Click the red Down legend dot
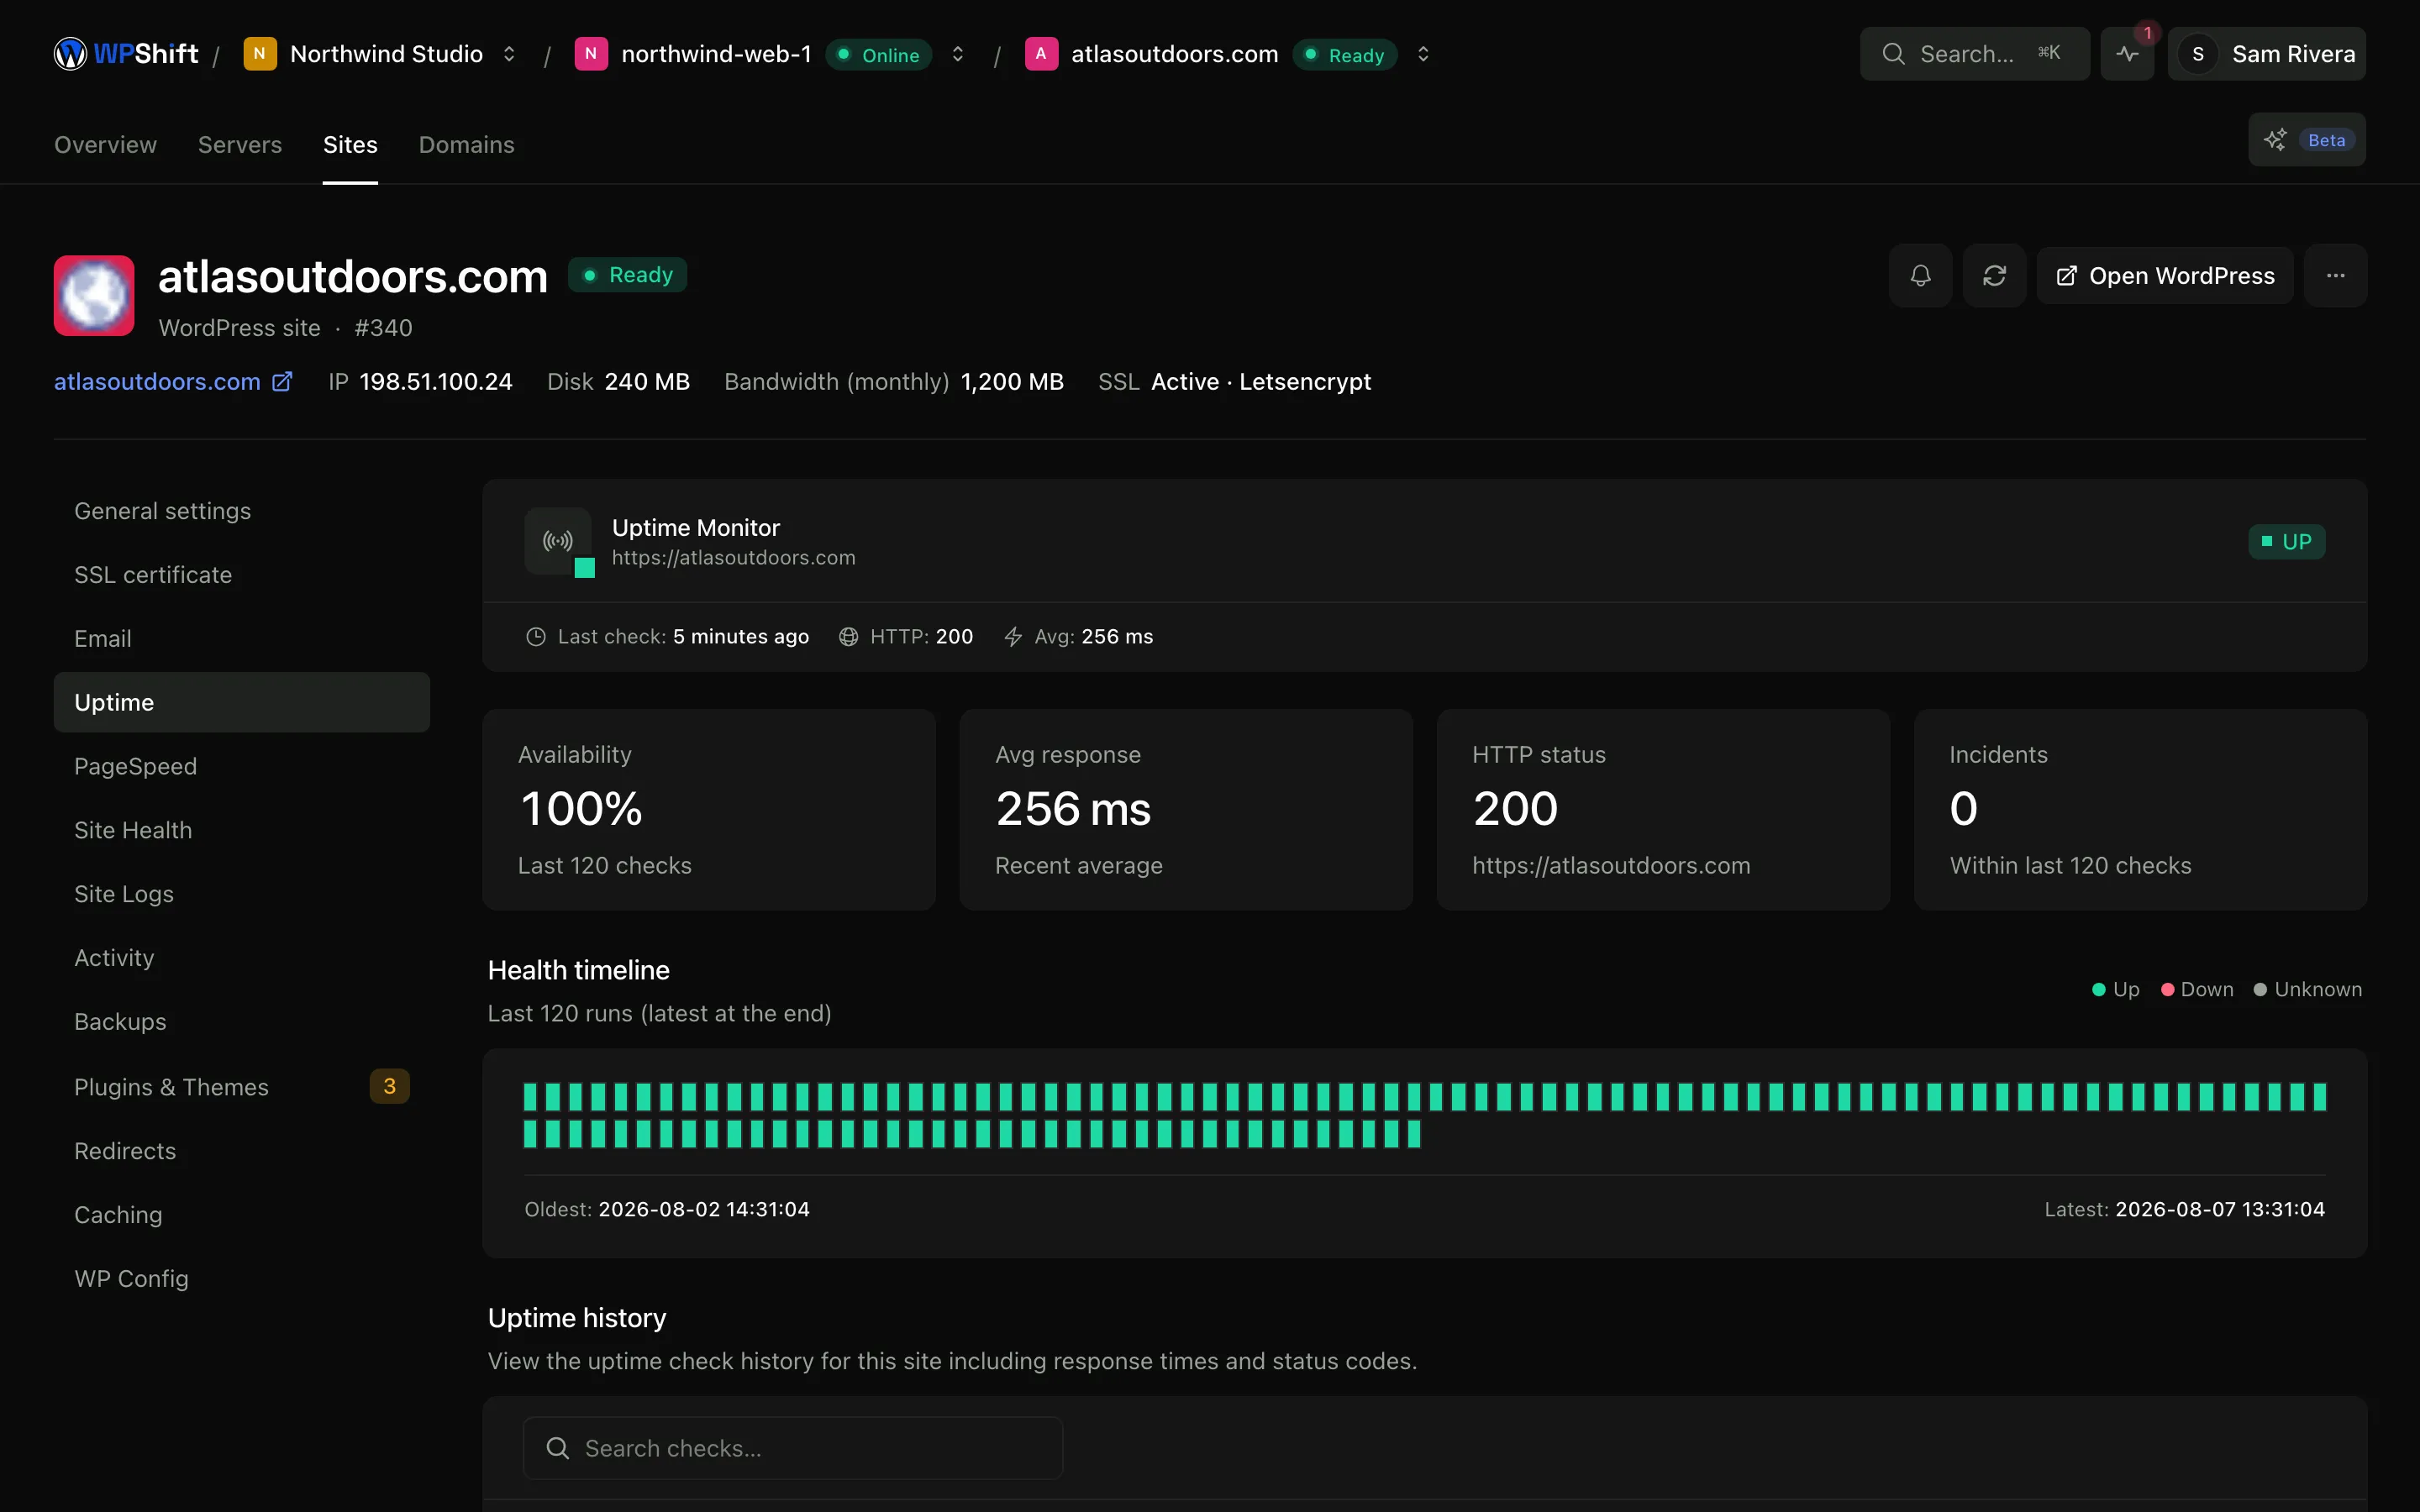The image size is (2420, 1512). [2167, 990]
